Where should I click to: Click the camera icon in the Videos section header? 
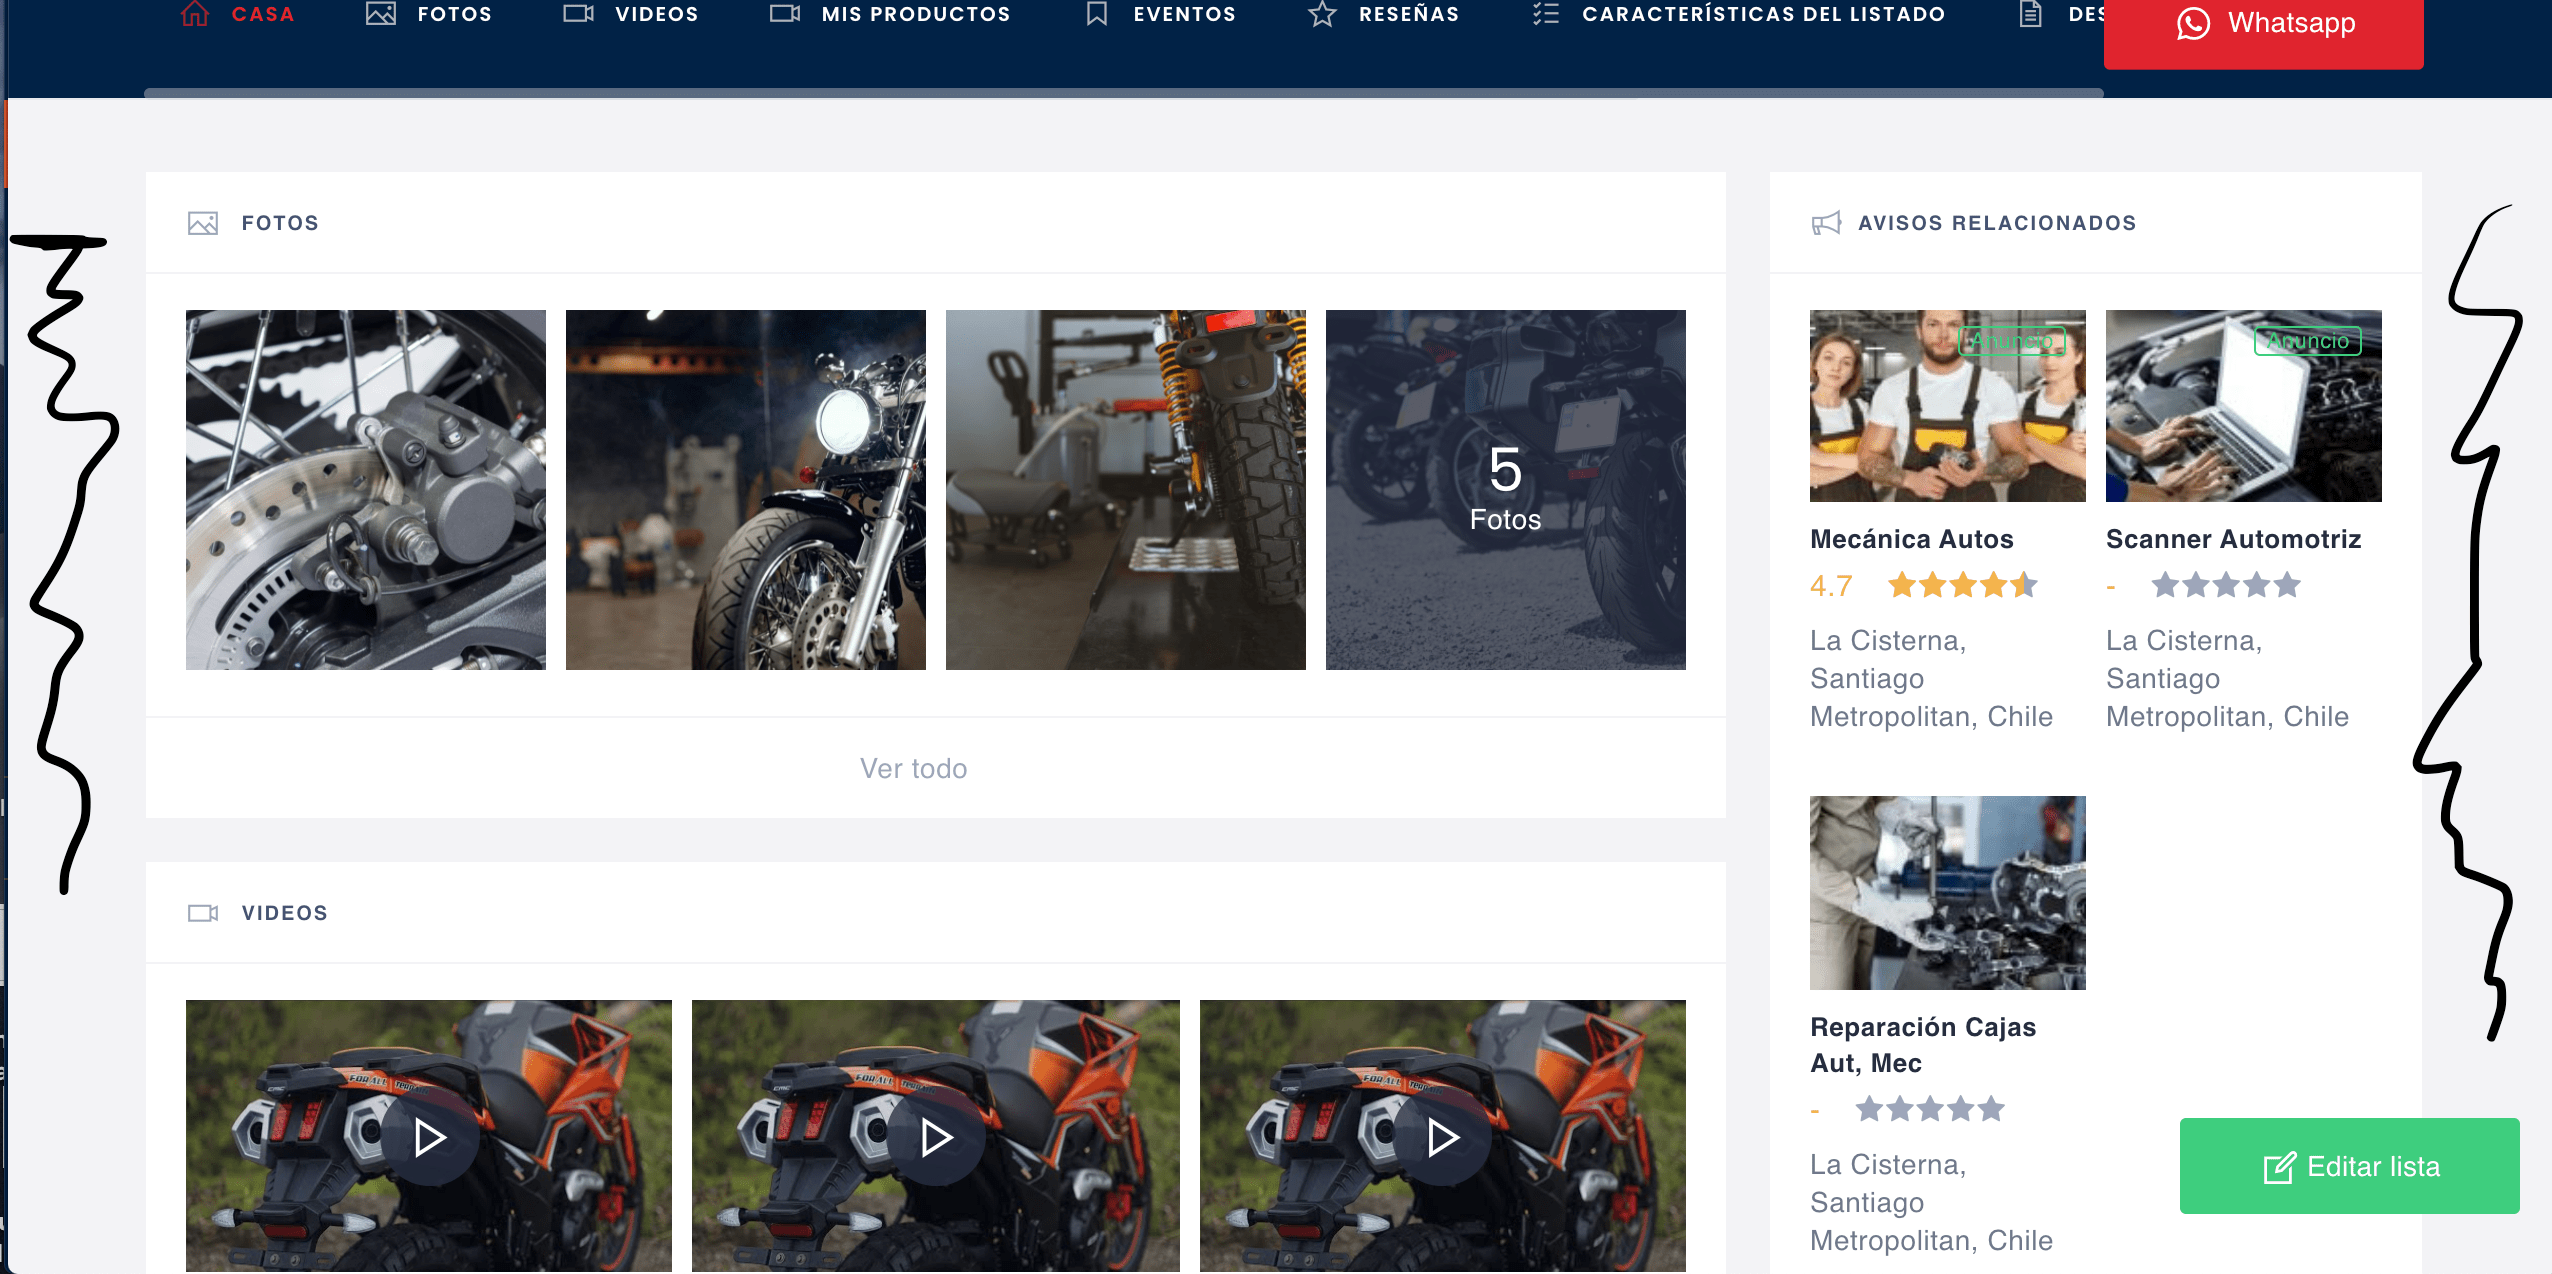tap(203, 913)
